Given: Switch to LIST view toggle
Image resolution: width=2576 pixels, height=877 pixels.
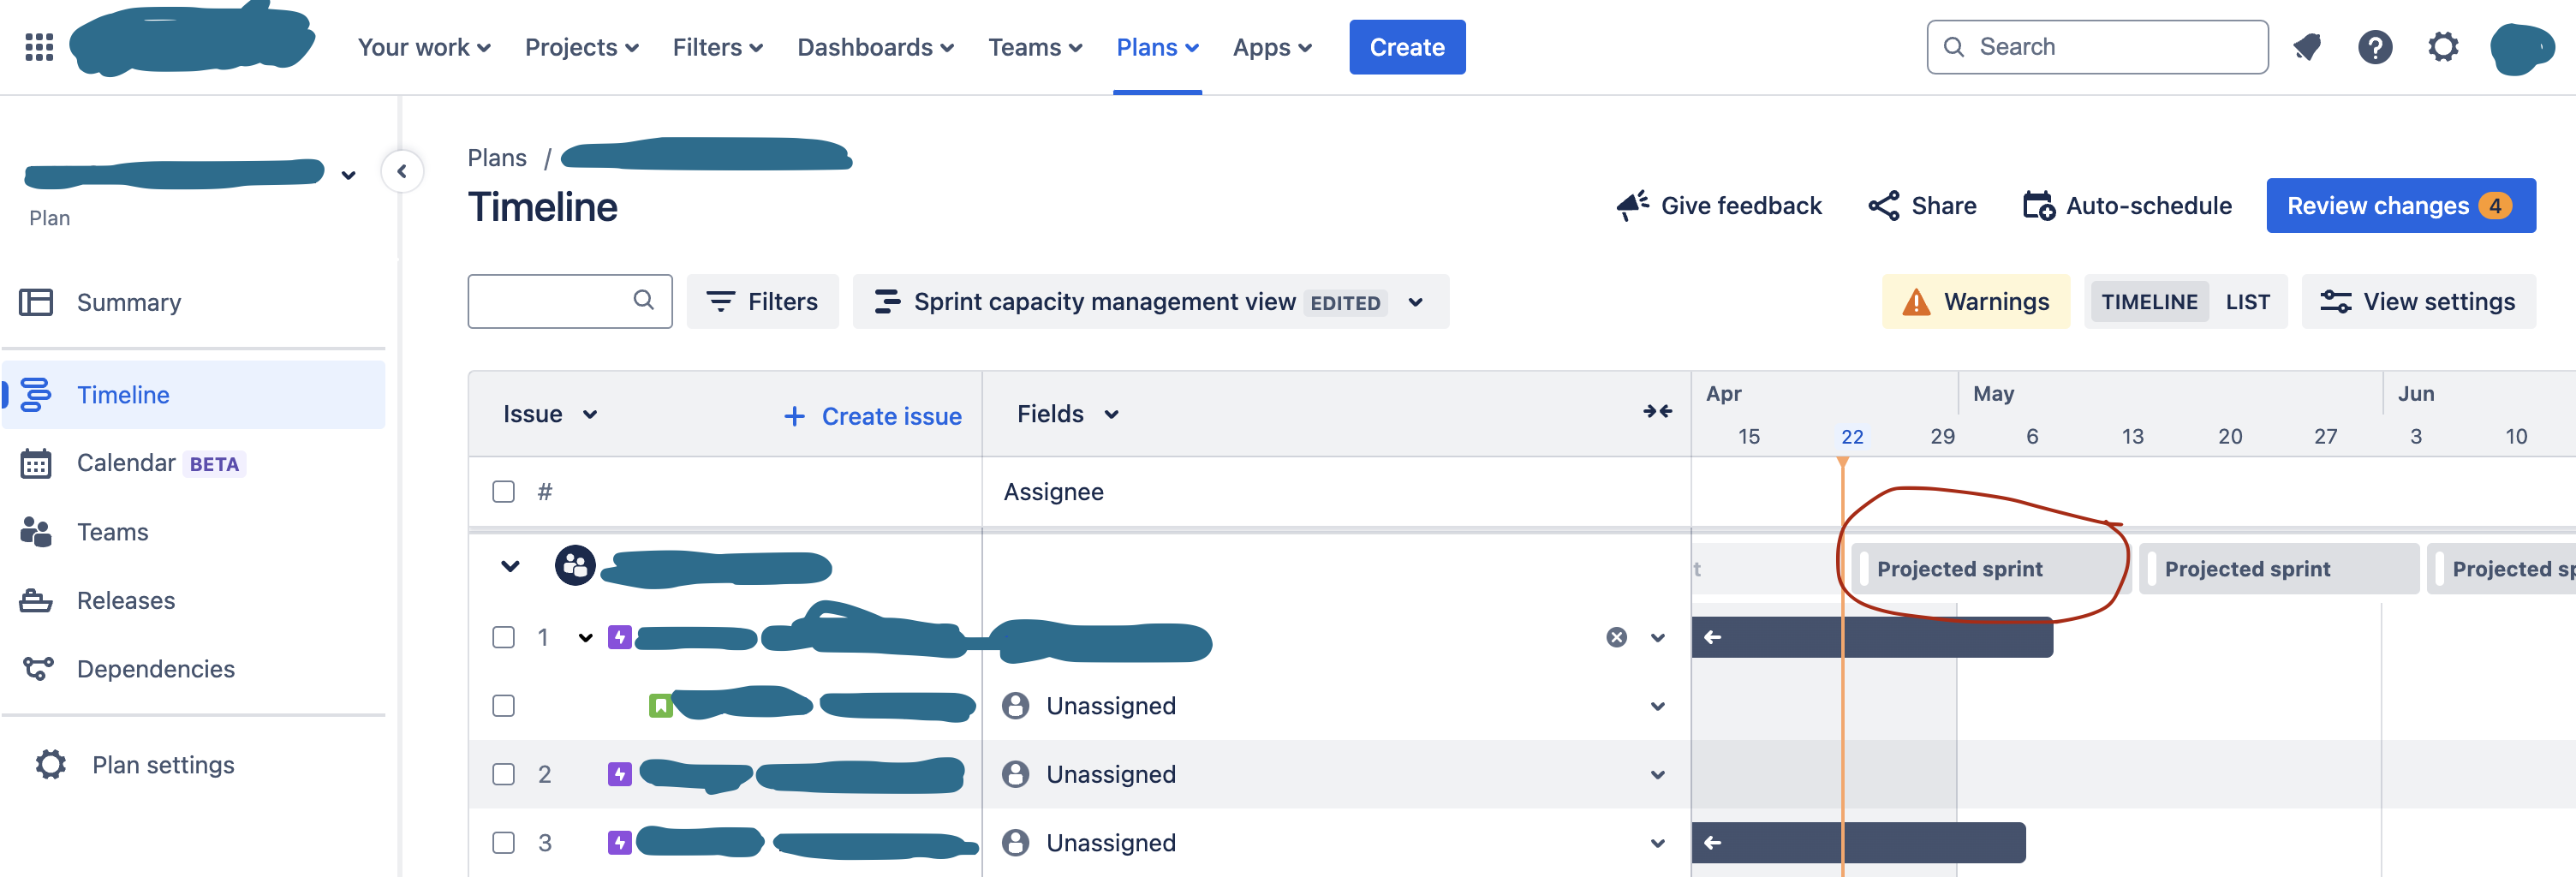Looking at the screenshot, I should click(x=2247, y=302).
